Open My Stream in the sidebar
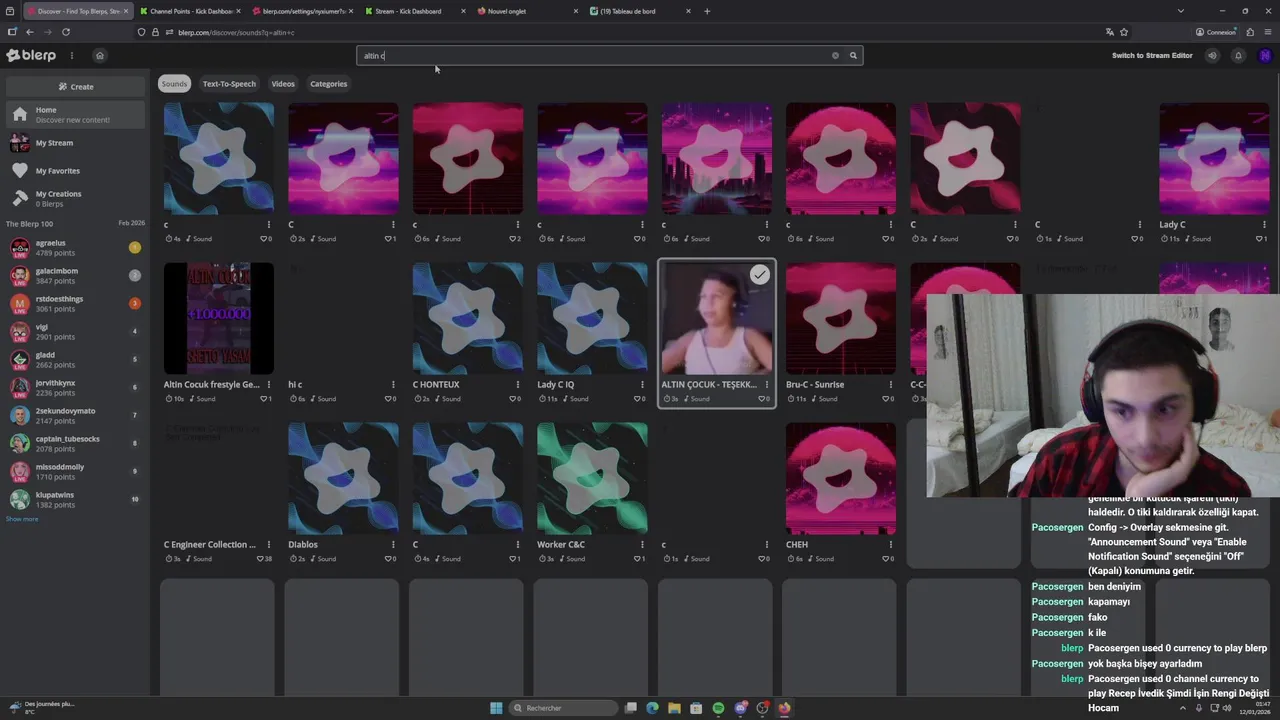This screenshot has height=720, width=1280. click(76, 143)
